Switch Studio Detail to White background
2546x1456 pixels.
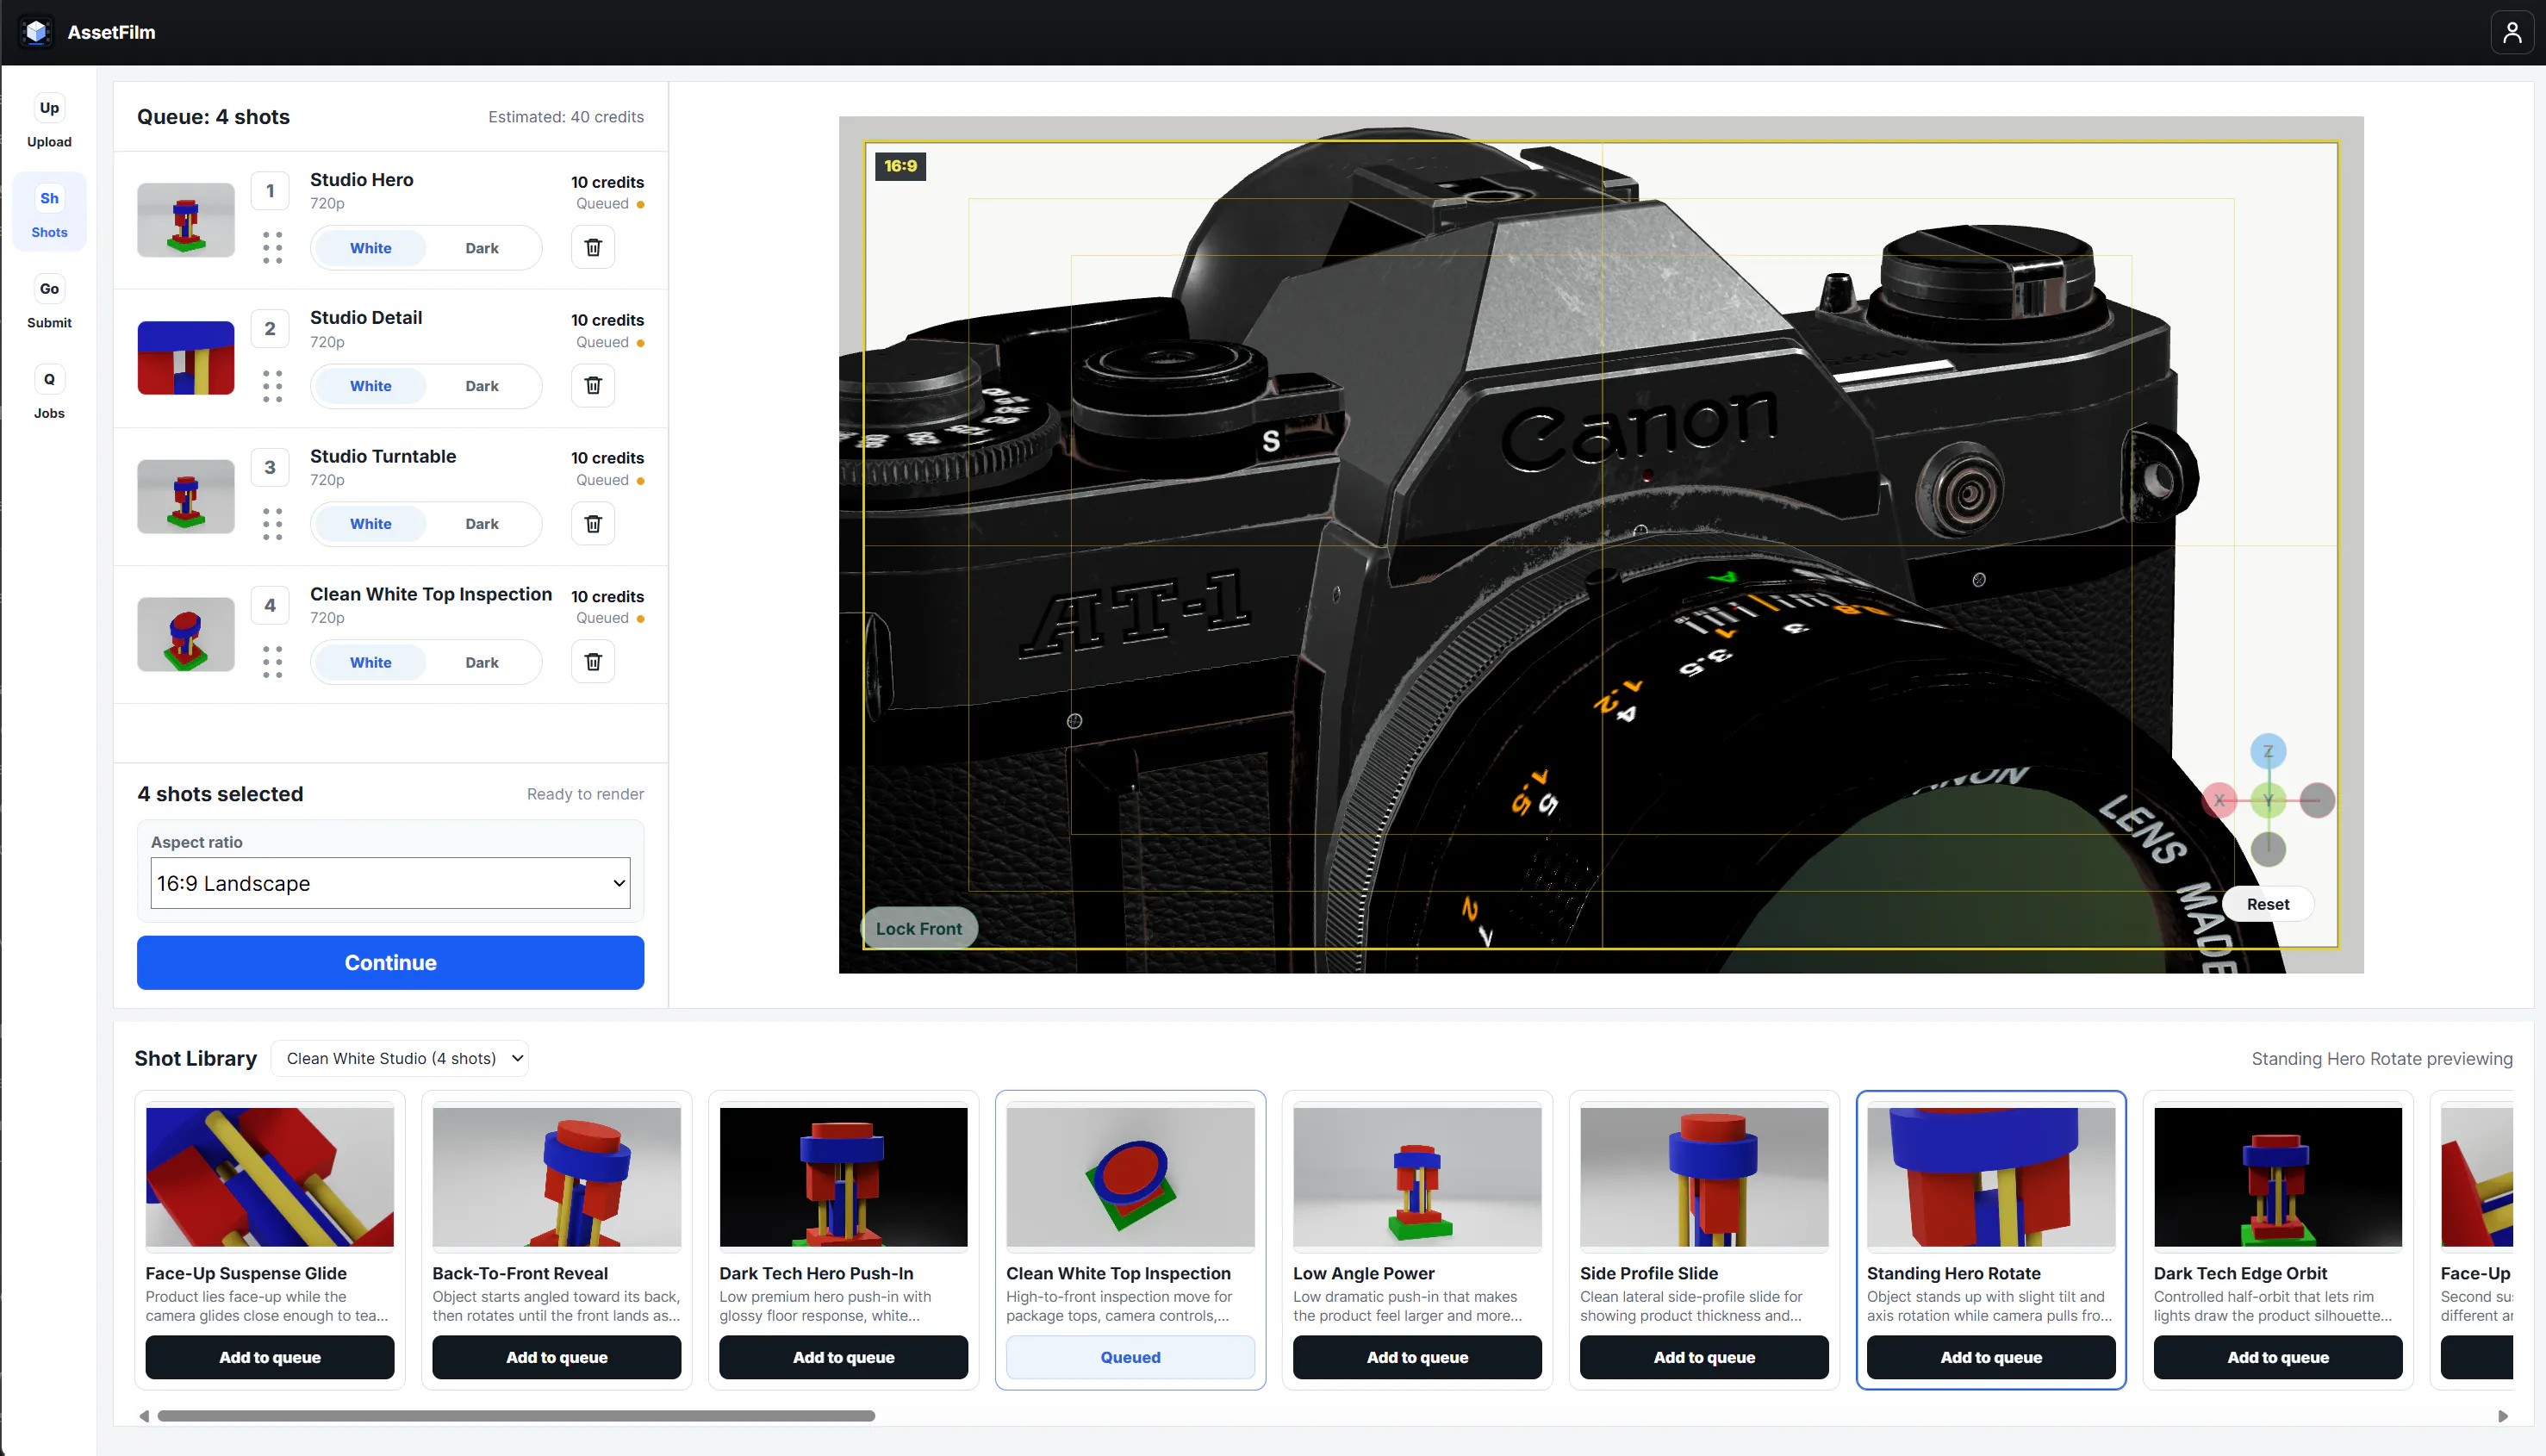point(370,386)
